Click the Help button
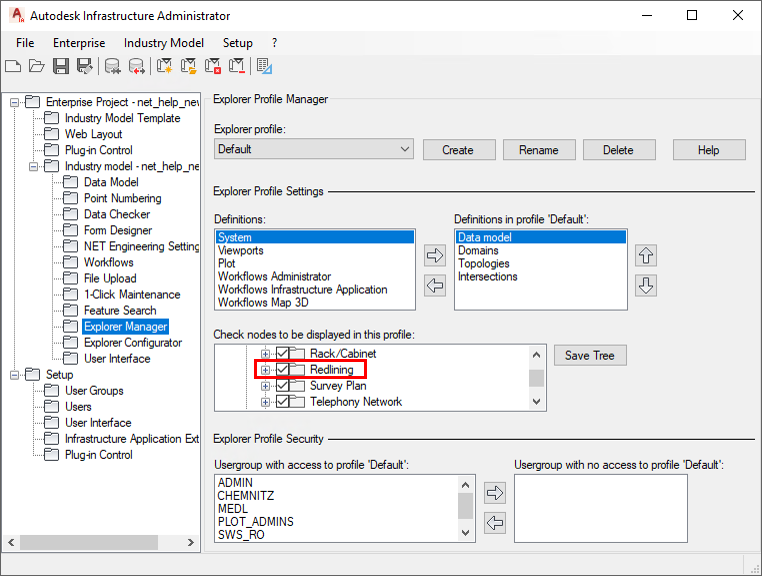Image resolution: width=762 pixels, height=576 pixels. click(709, 150)
